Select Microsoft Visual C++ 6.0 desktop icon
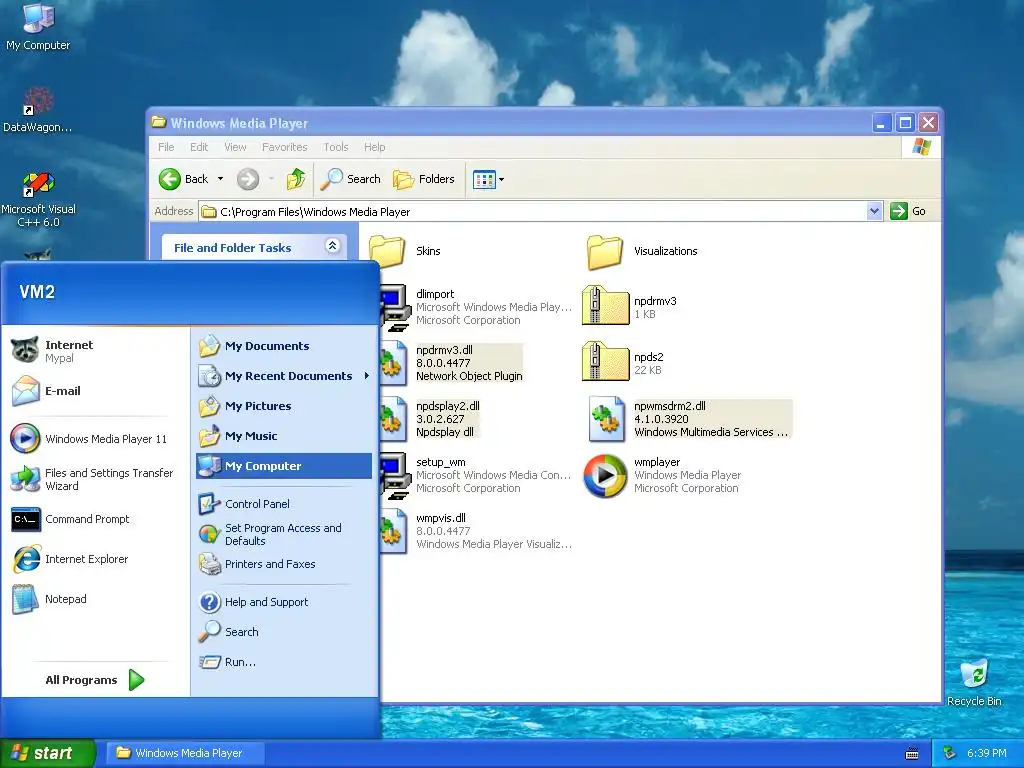The width and height of the screenshot is (1024, 768). click(x=38, y=200)
